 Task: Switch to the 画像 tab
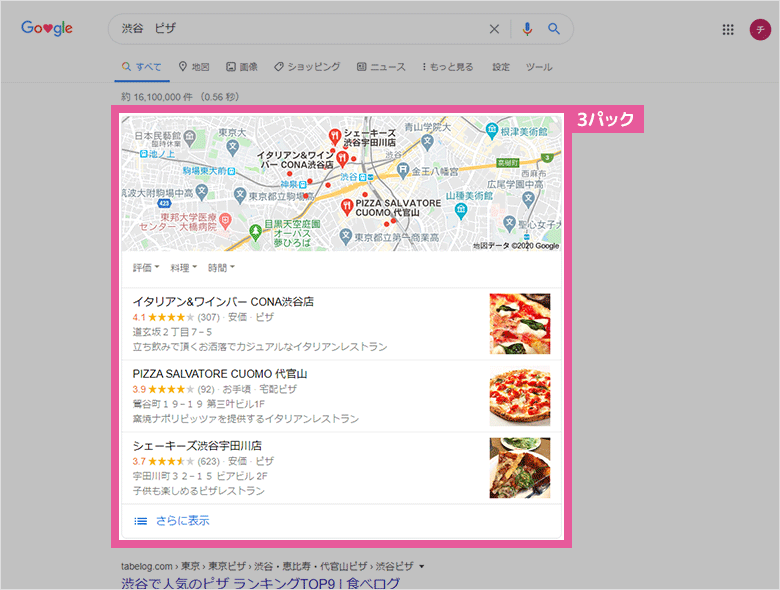tap(242, 67)
